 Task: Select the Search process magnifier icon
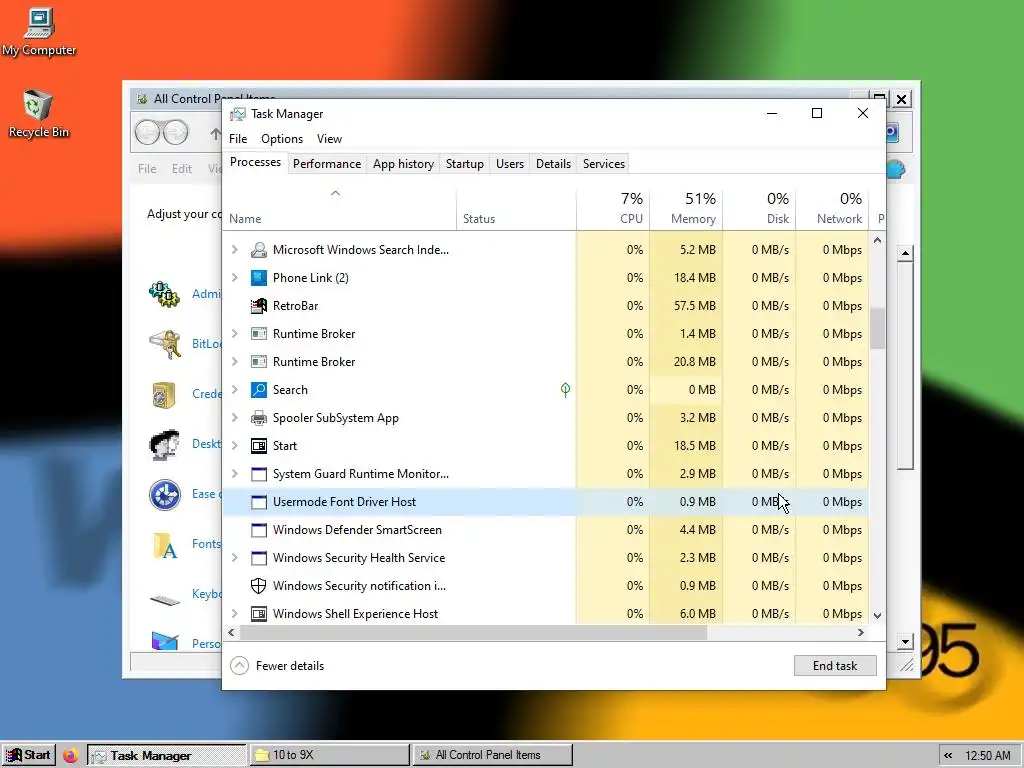[259, 390]
